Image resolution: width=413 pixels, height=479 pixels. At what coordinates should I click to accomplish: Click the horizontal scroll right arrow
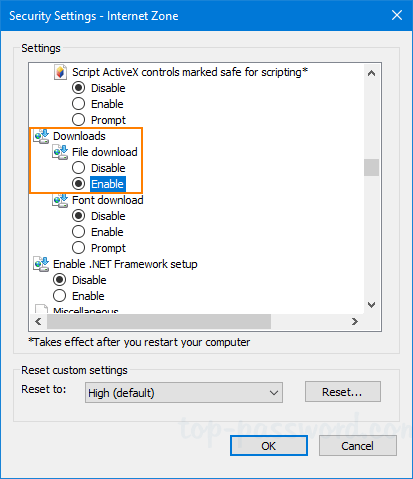click(x=355, y=322)
